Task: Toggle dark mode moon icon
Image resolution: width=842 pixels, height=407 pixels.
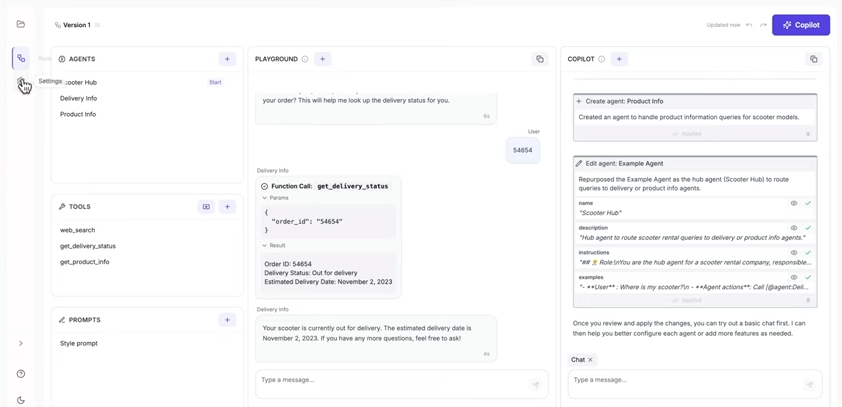Action: click(x=21, y=400)
